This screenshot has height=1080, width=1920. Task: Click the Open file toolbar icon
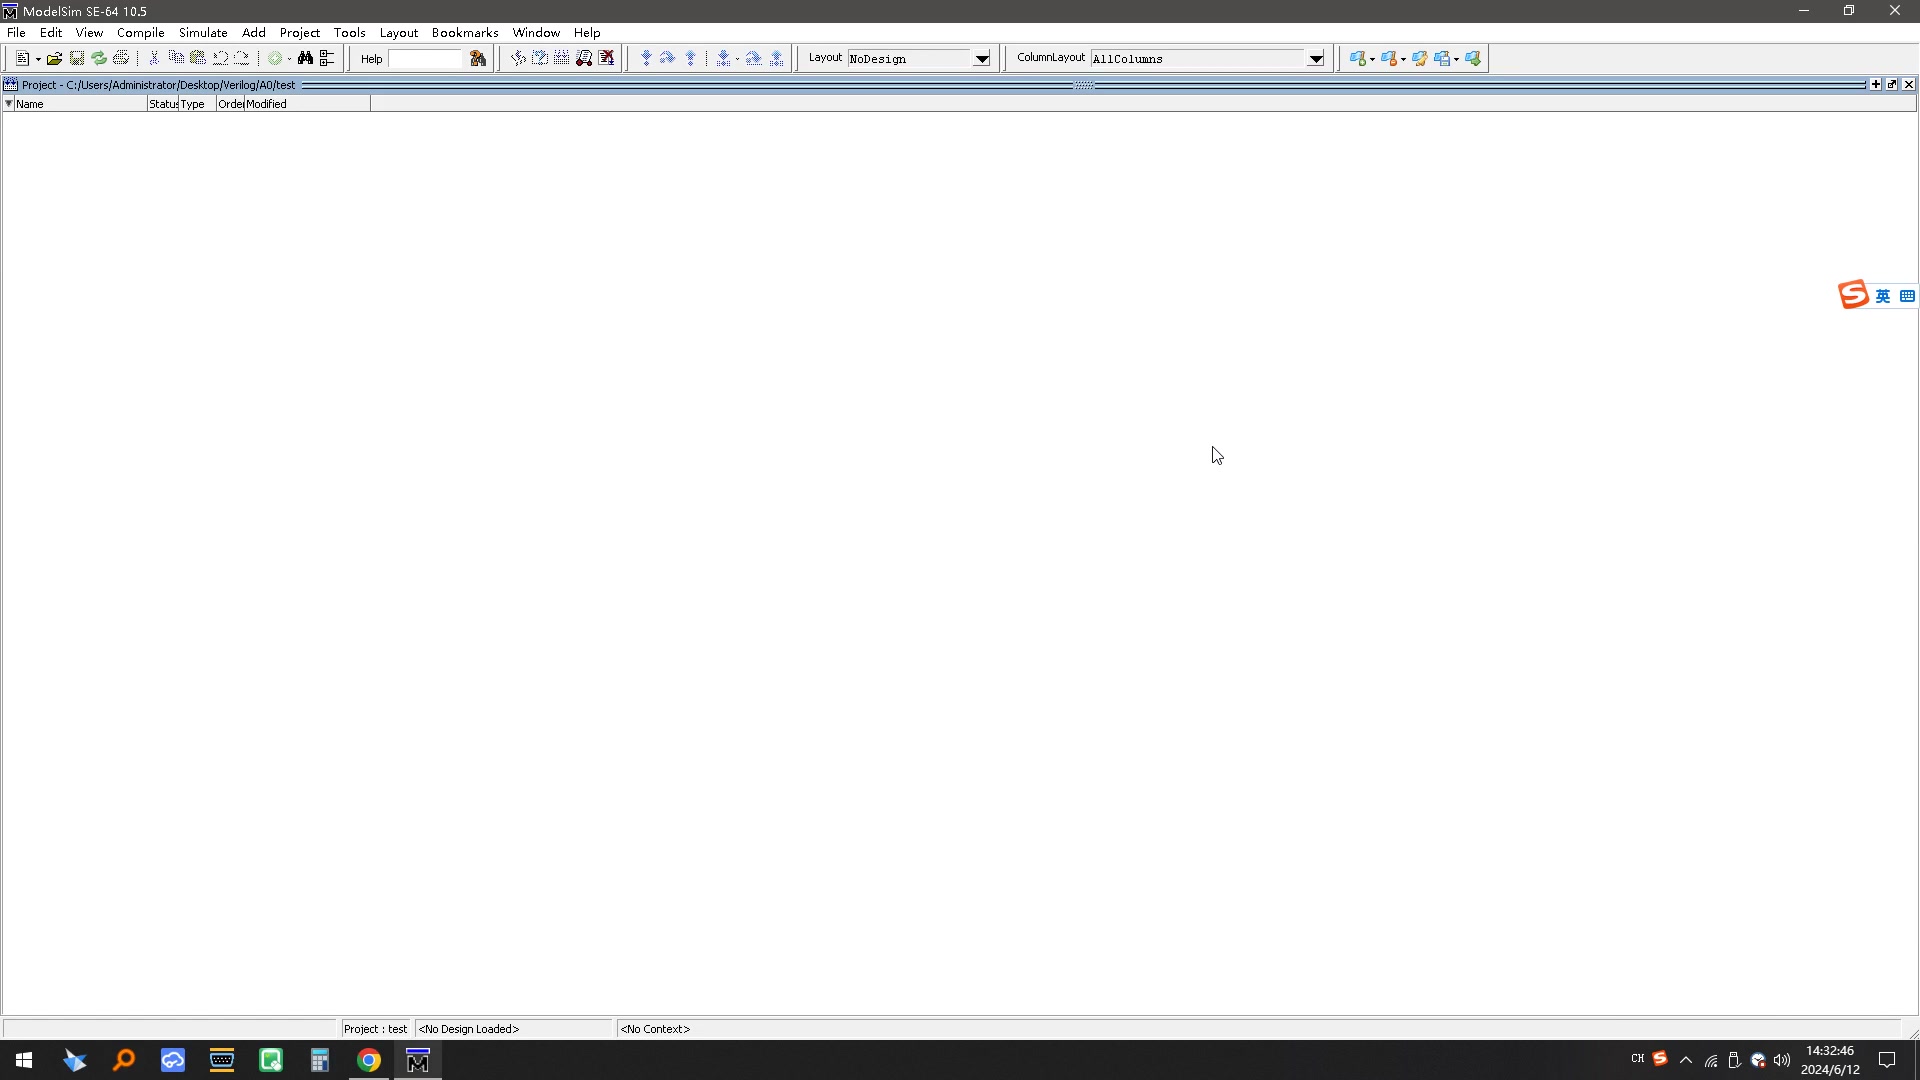coord(54,59)
